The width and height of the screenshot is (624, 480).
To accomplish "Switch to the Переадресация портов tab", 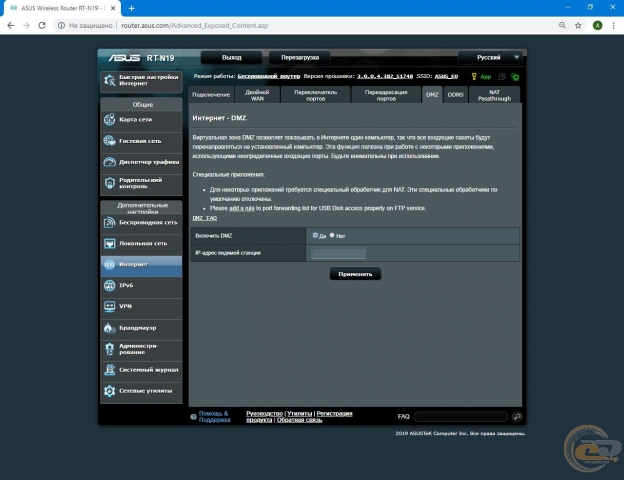I will coord(386,95).
